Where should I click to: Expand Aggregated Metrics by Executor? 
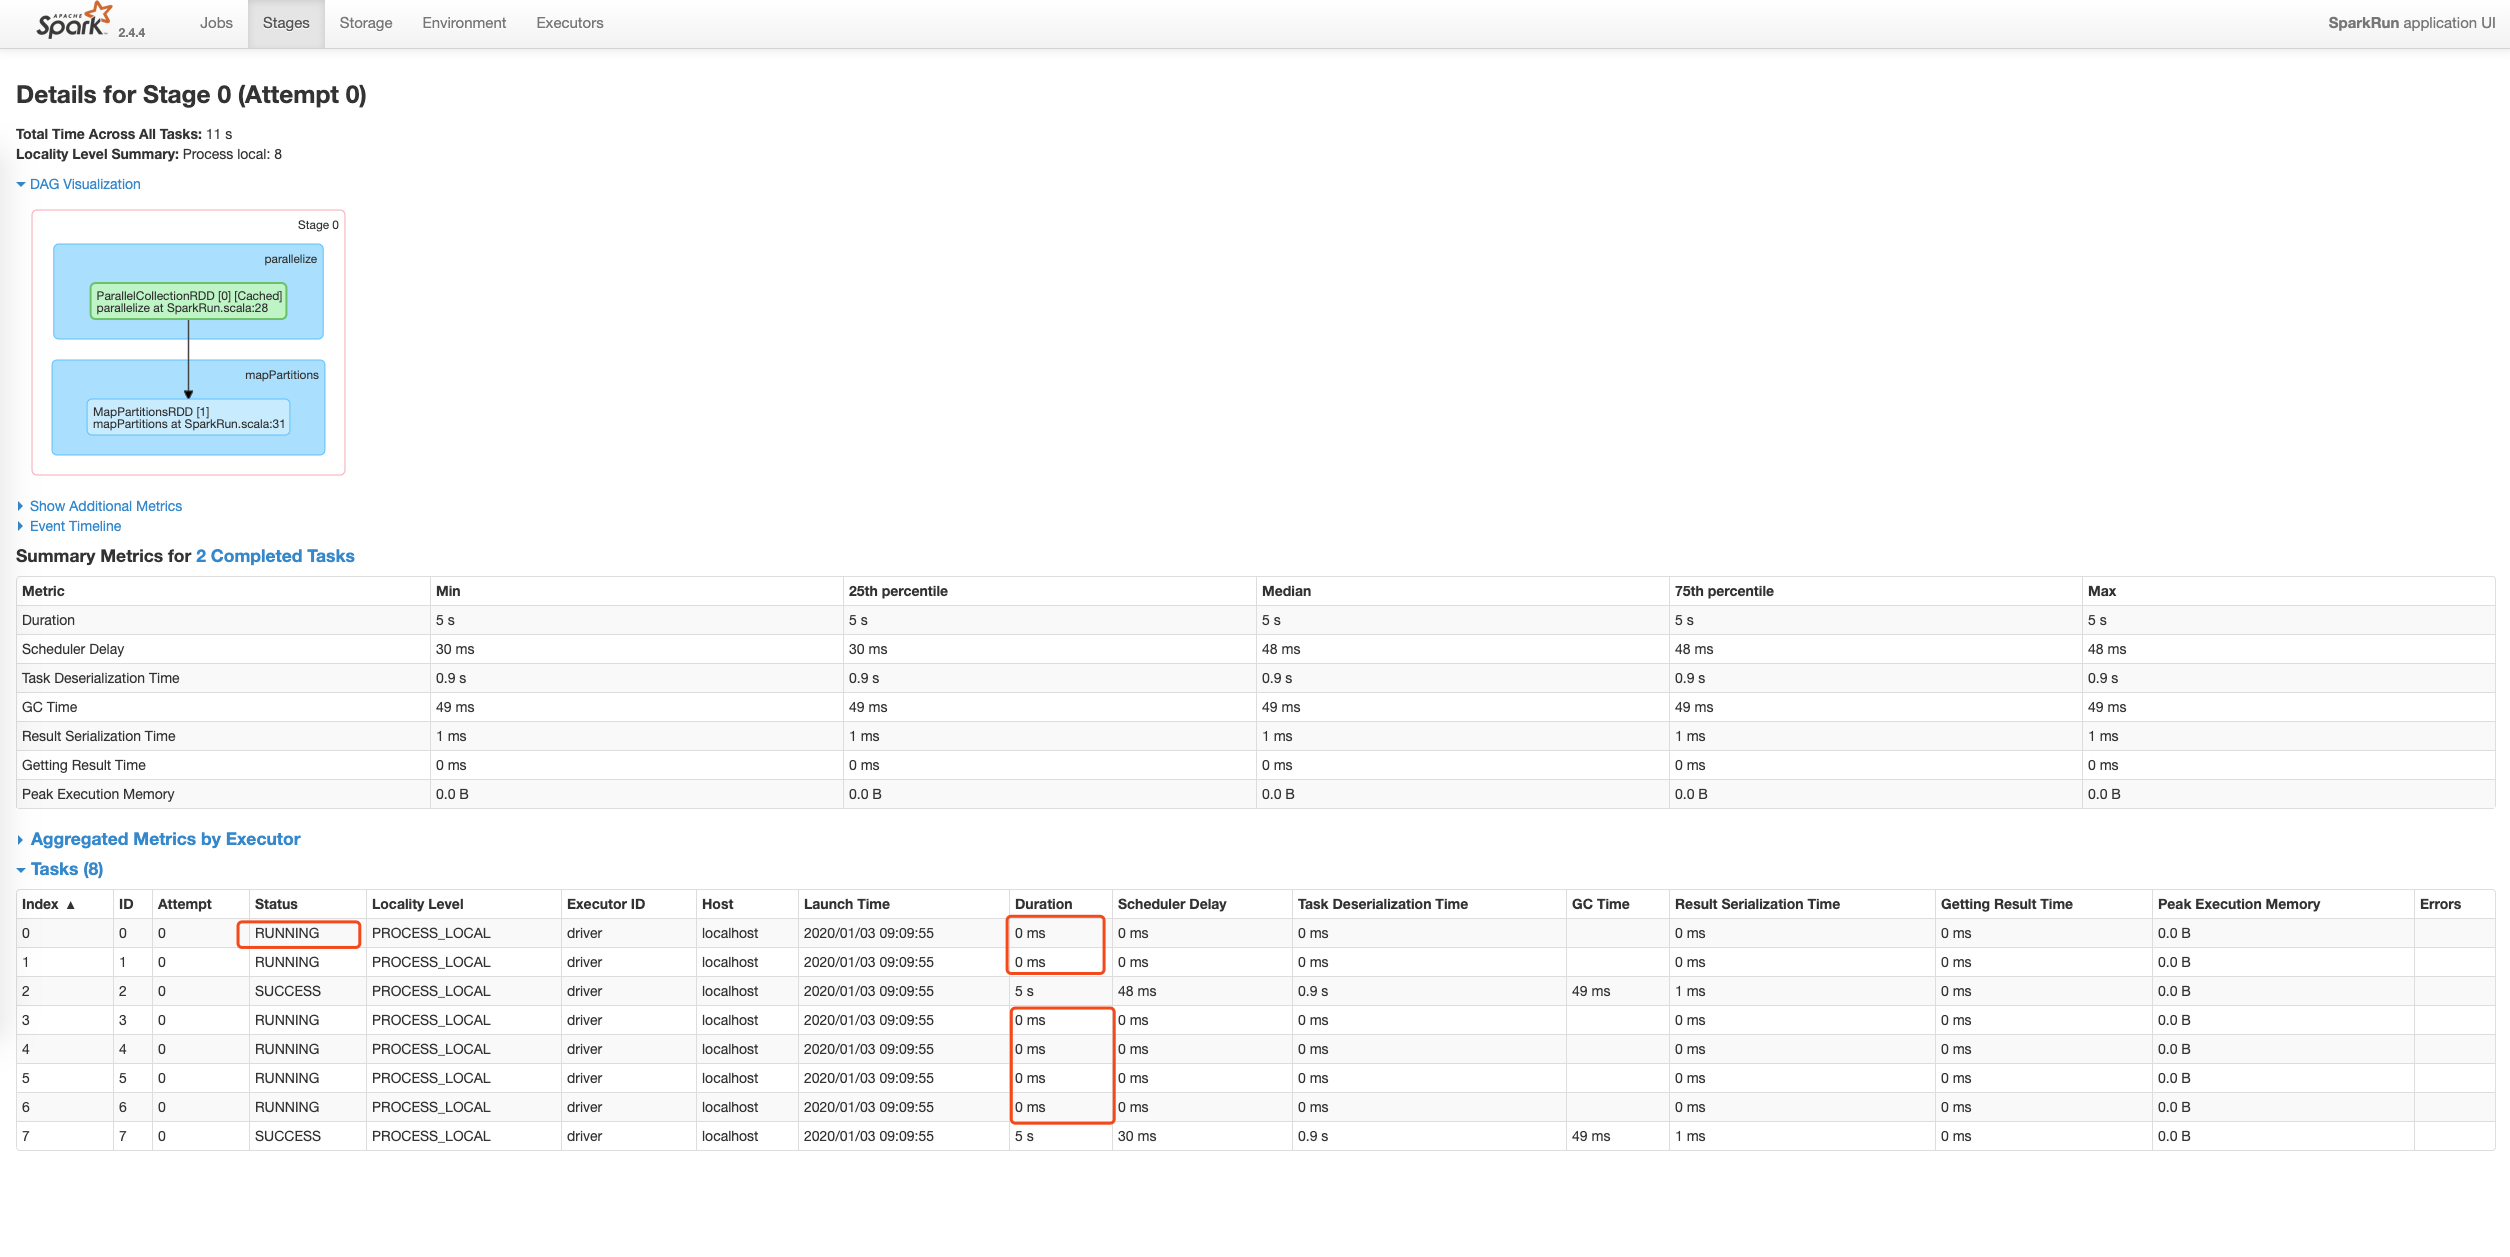165,839
